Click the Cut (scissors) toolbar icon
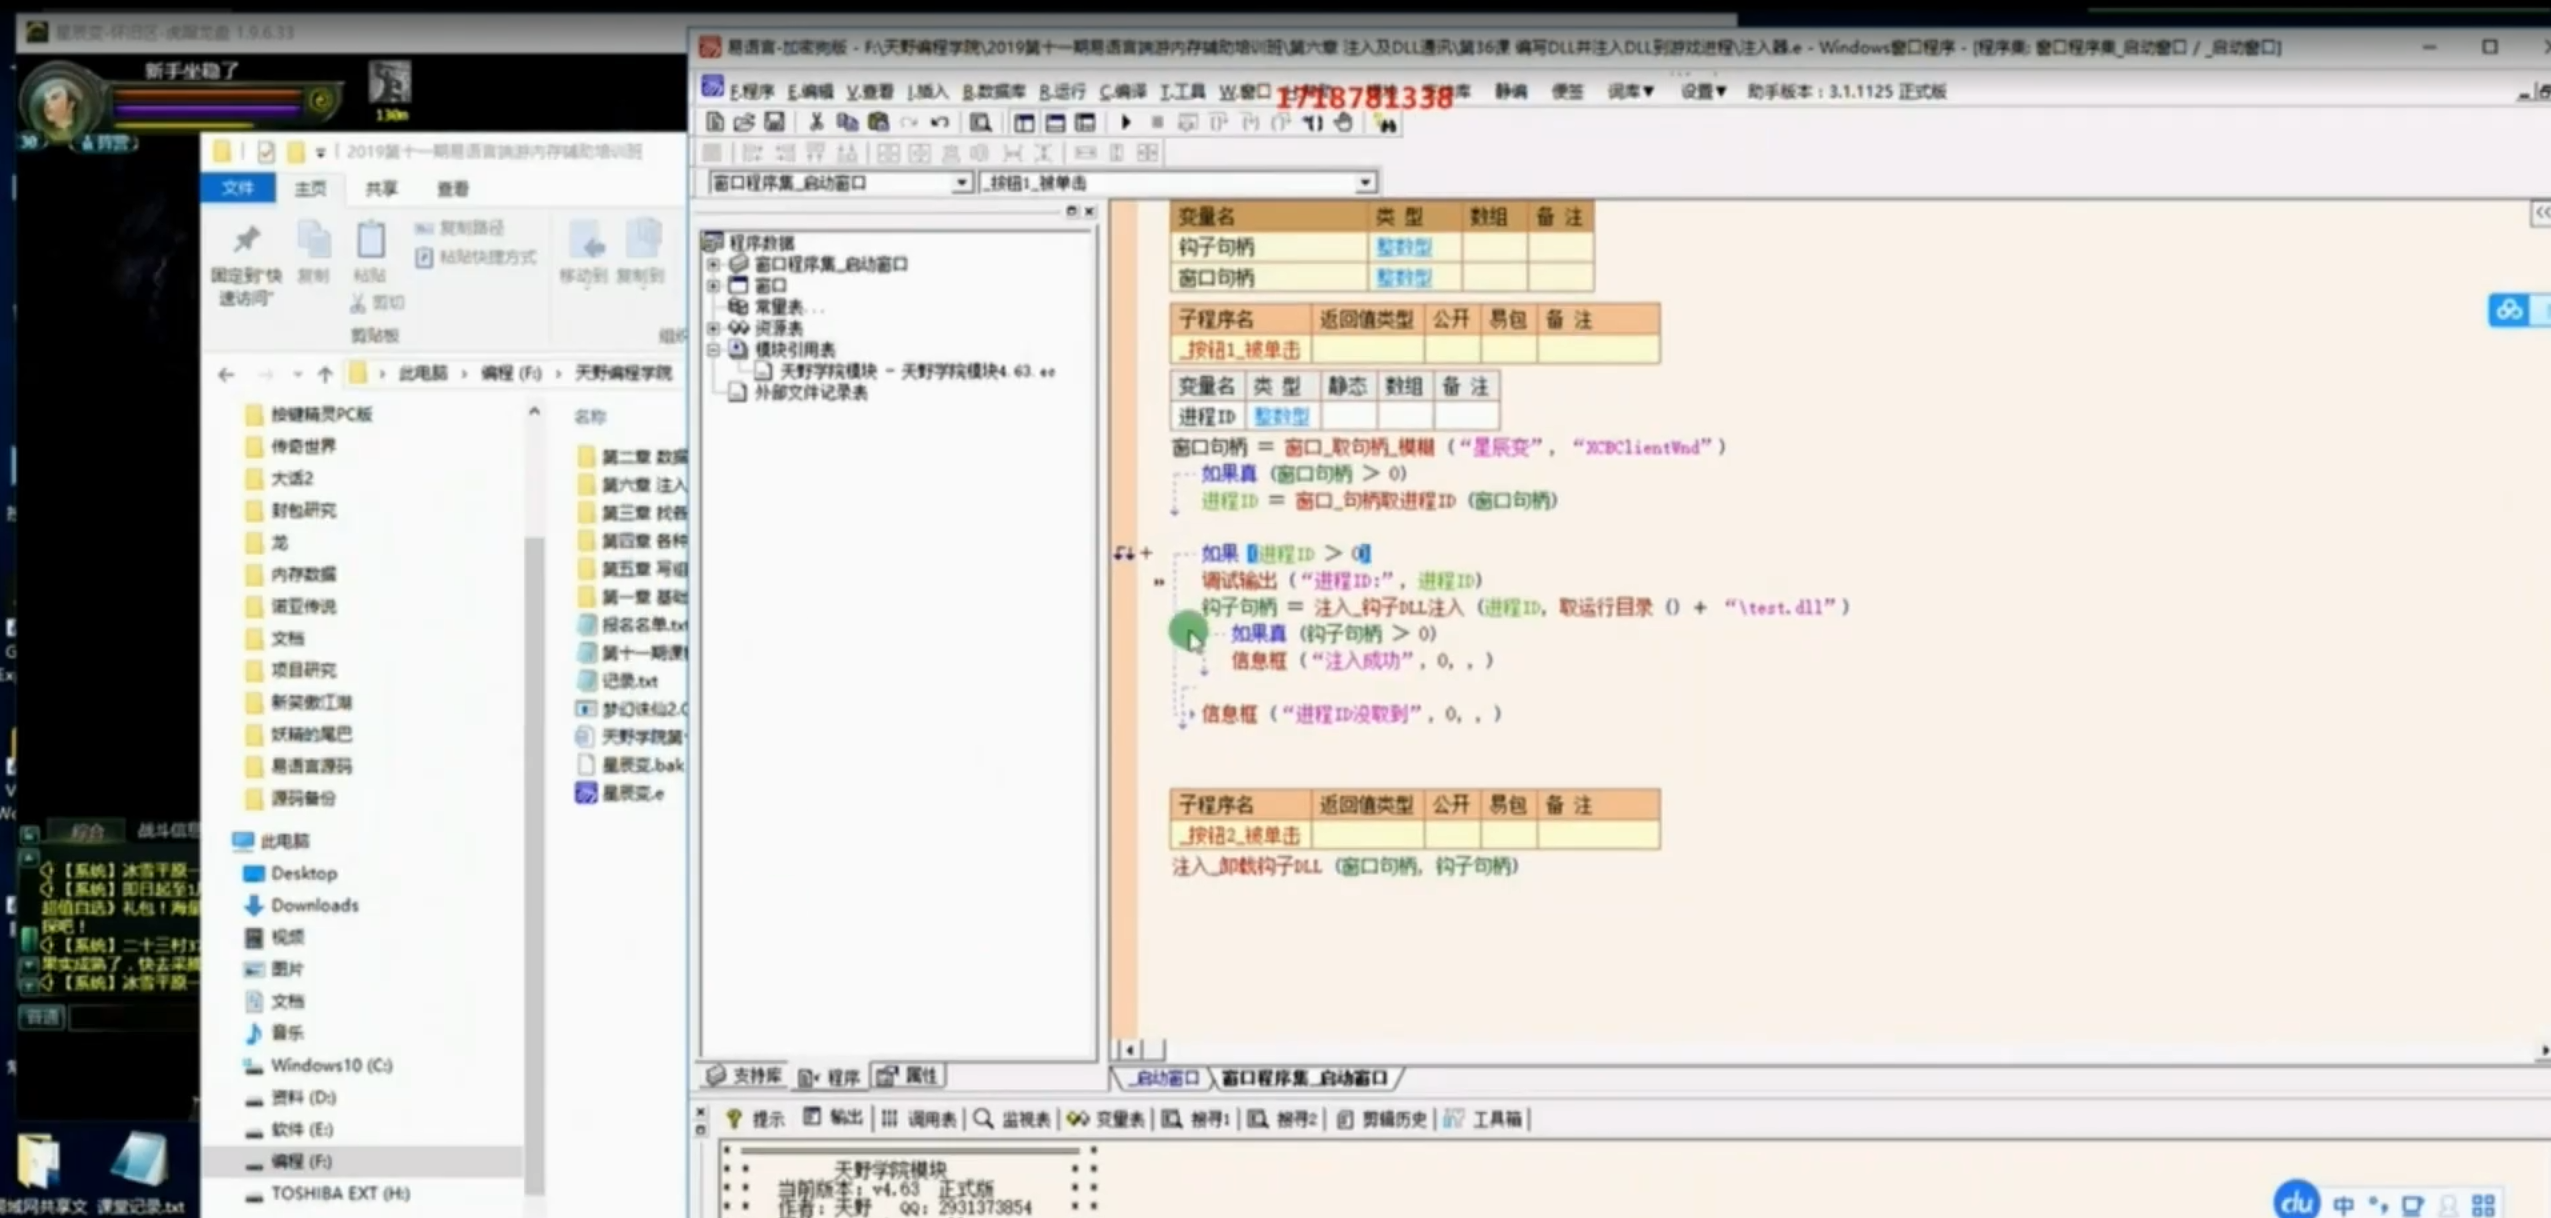Image resolution: width=2551 pixels, height=1218 pixels. pyautogui.click(x=816, y=122)
